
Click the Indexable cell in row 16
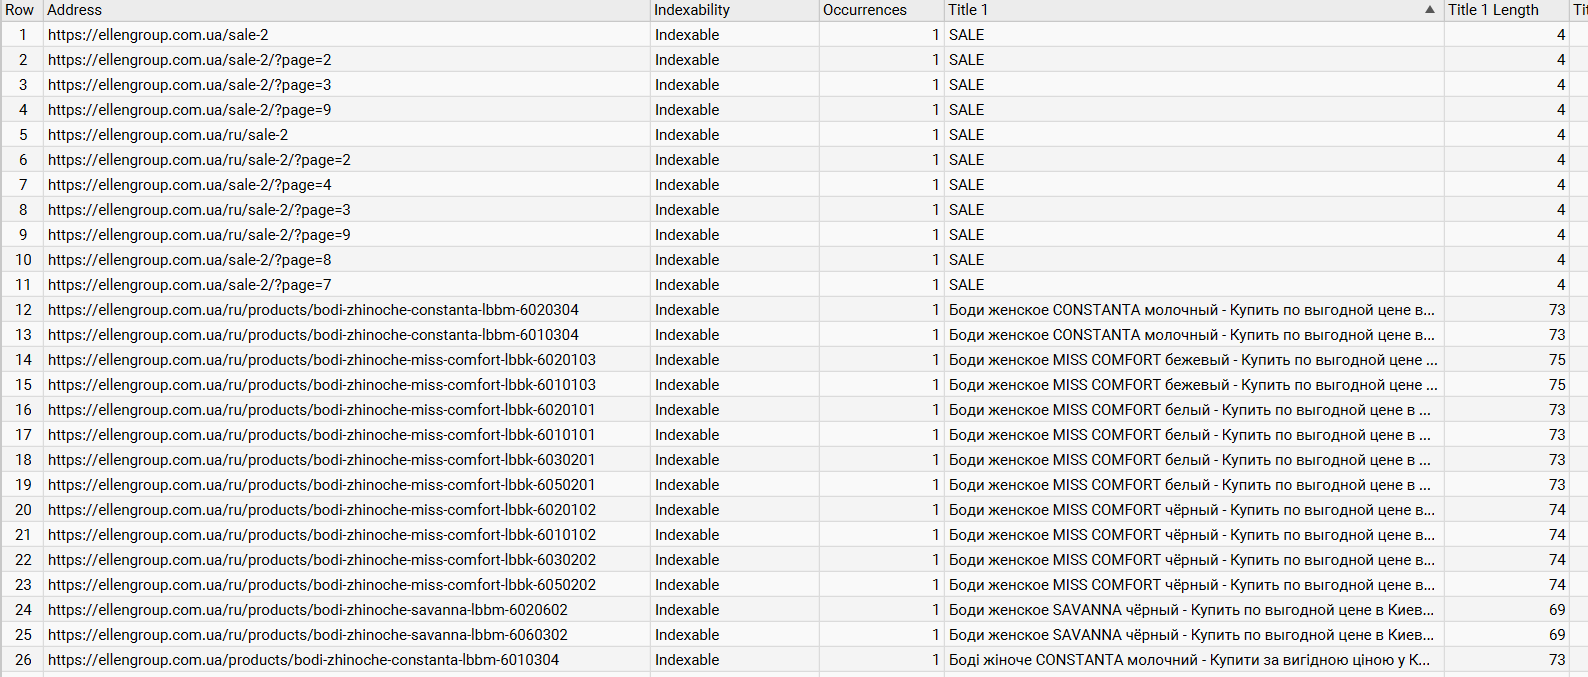(x=734, y=410)
